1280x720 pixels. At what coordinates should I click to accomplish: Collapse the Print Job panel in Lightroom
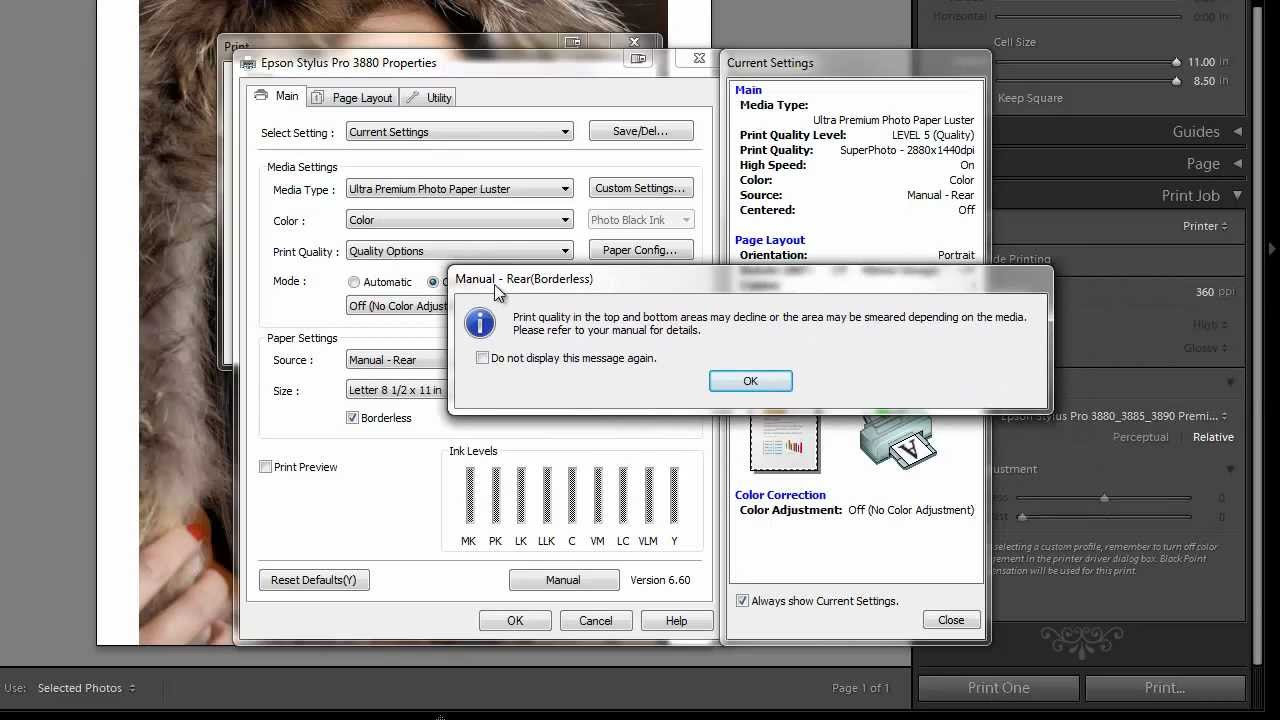pos(1237,195)
